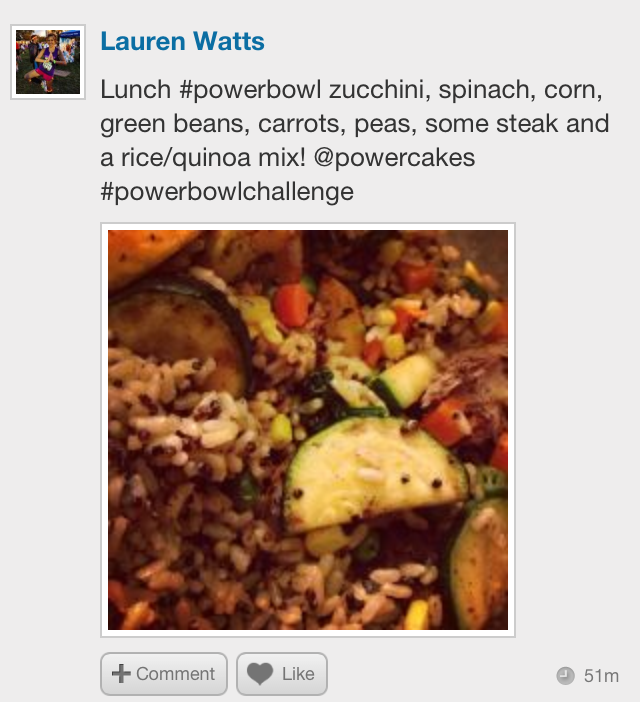Screen dimensions: 640x702
Task: Add a comment with the Comment button
Action: pos(164,674)
